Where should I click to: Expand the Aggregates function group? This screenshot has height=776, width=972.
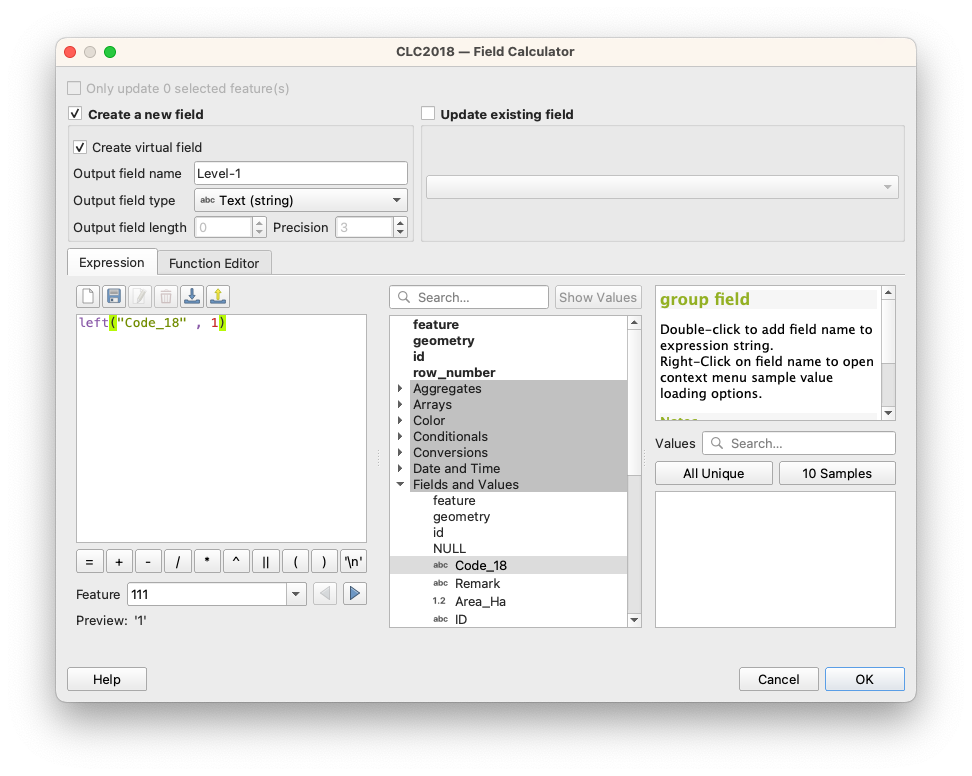[x=400, y=389]
